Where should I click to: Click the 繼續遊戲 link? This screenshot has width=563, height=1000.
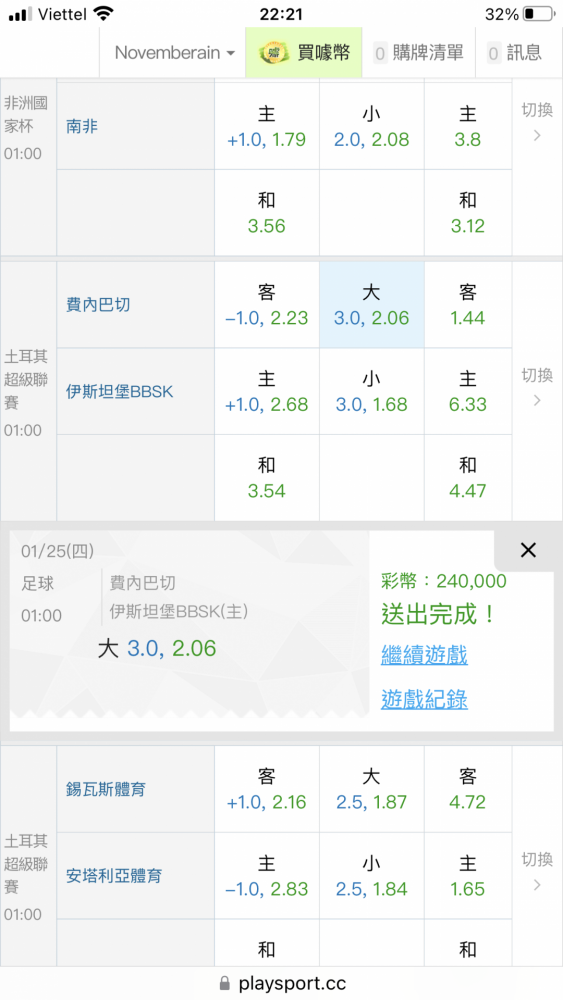pos(424,655)
